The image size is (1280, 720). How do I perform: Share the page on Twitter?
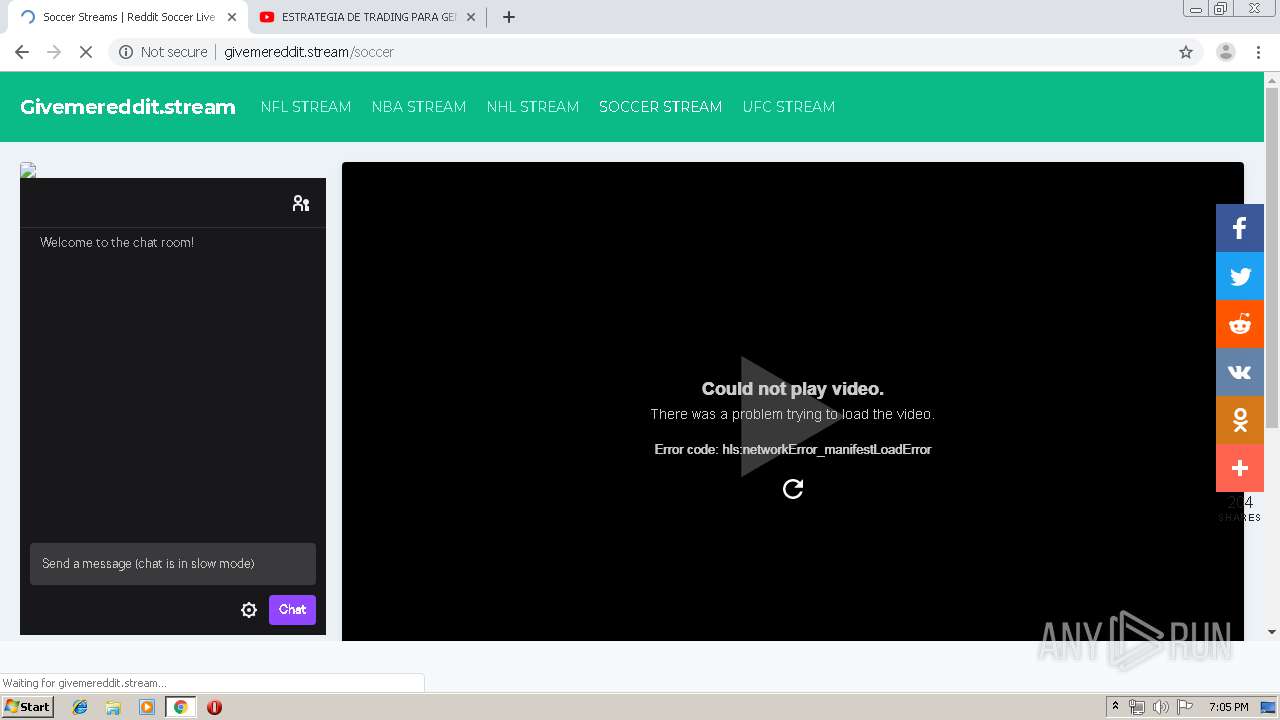pos(1240,276)
